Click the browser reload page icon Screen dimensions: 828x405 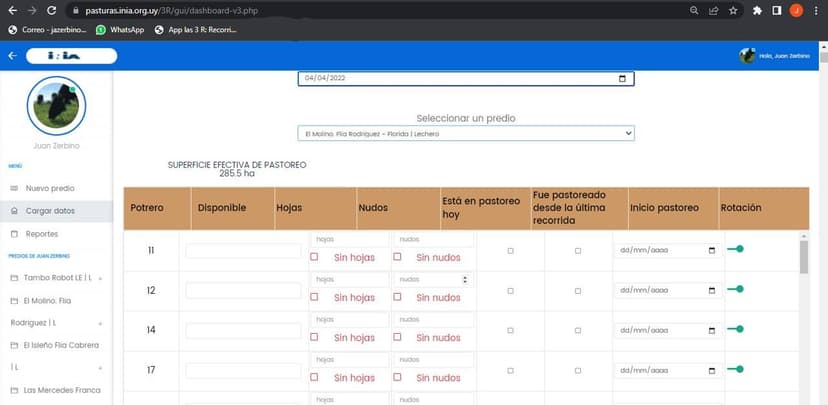[x=51, y=10]
